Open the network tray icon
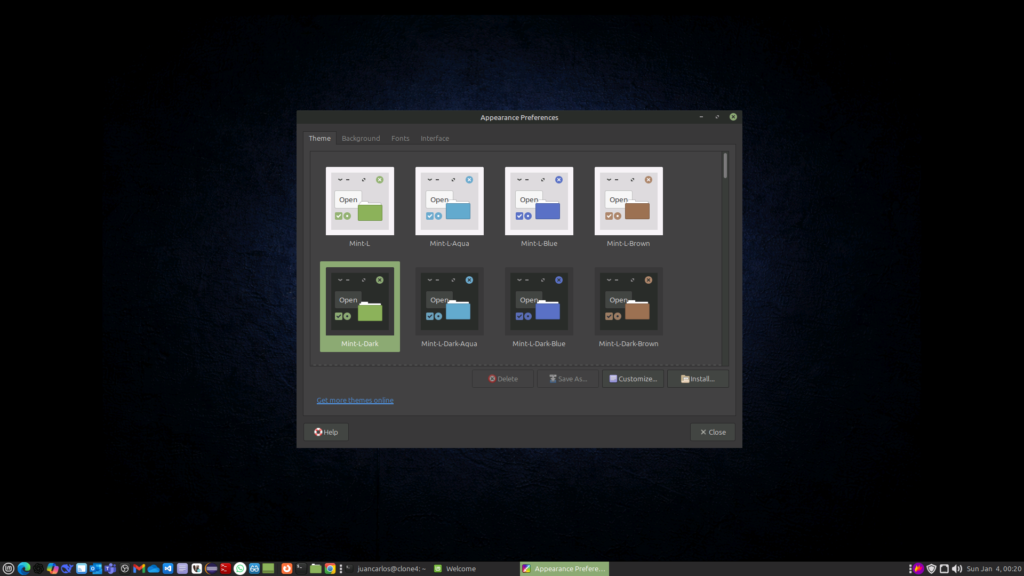The height and width of the screenshot is (576, 1024). 944,569
